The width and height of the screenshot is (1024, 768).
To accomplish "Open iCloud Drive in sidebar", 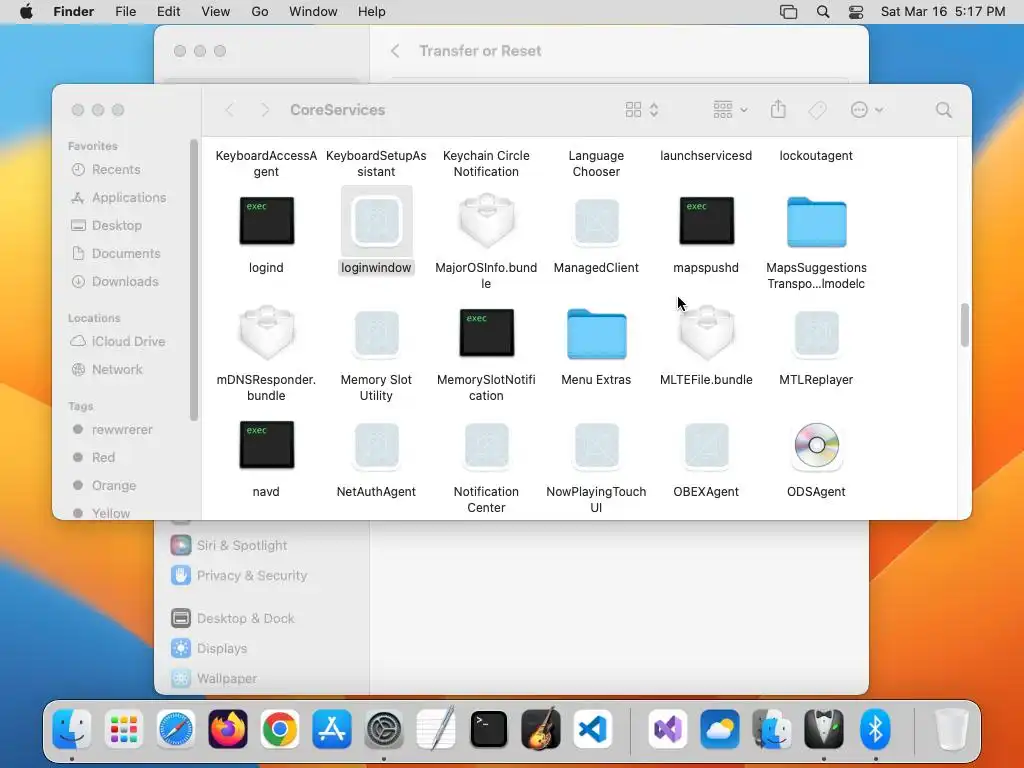I will pyautogui.click(x=128, y=342).
